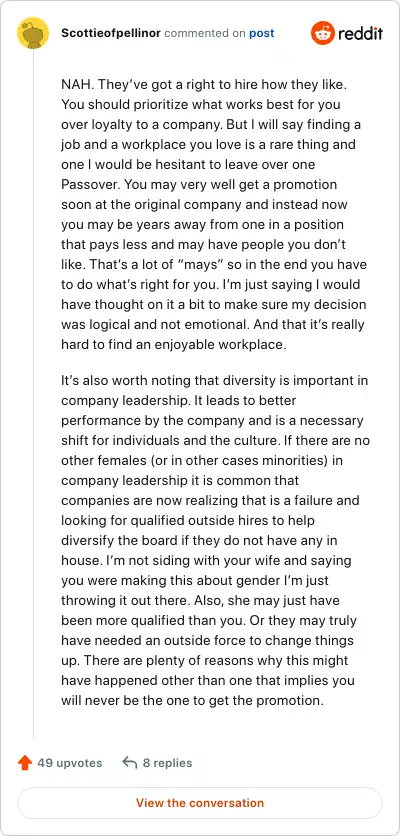
Task: Click the "49 upvotes" count
Action: (69, 763)
